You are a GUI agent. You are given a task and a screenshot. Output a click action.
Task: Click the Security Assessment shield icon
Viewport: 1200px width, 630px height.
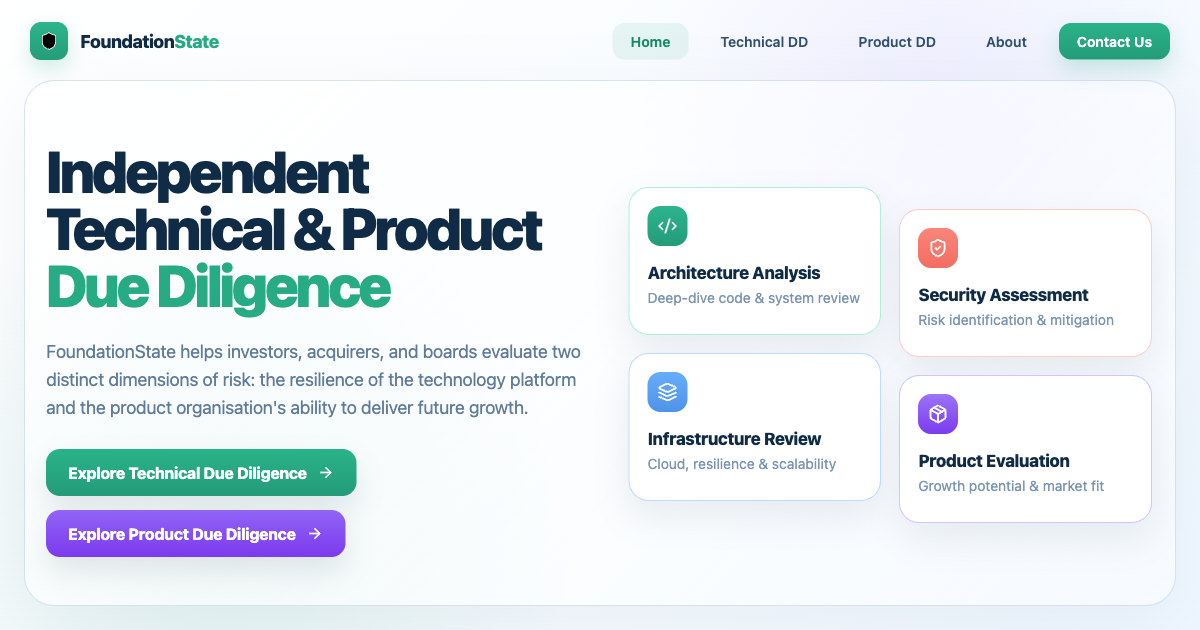(x=938, y=248)
